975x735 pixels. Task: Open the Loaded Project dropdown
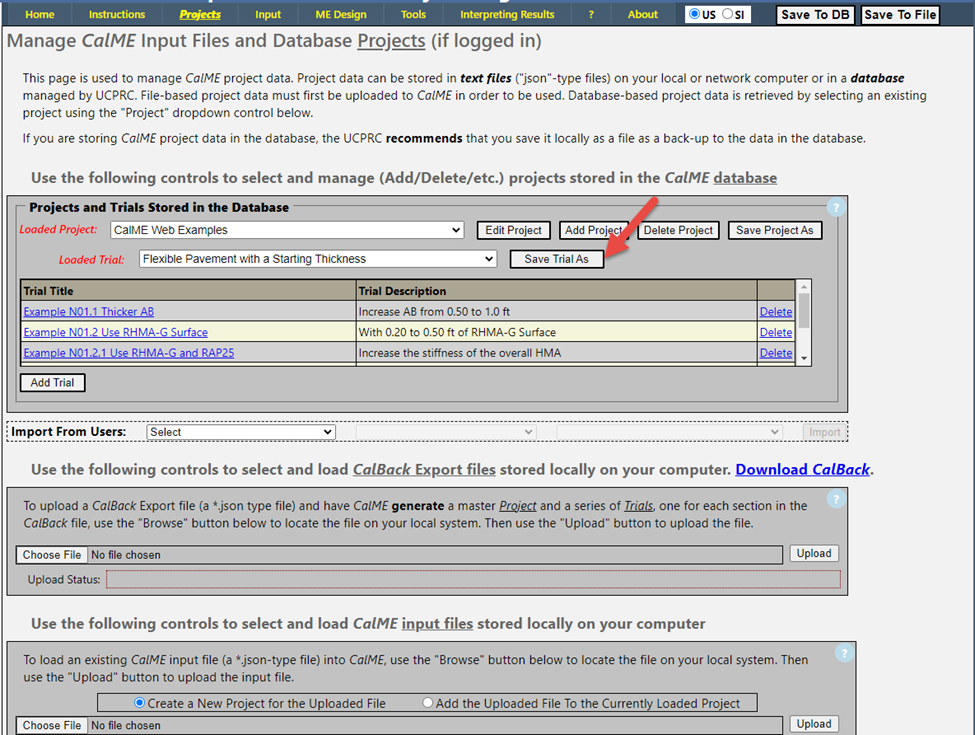point(287,230)
